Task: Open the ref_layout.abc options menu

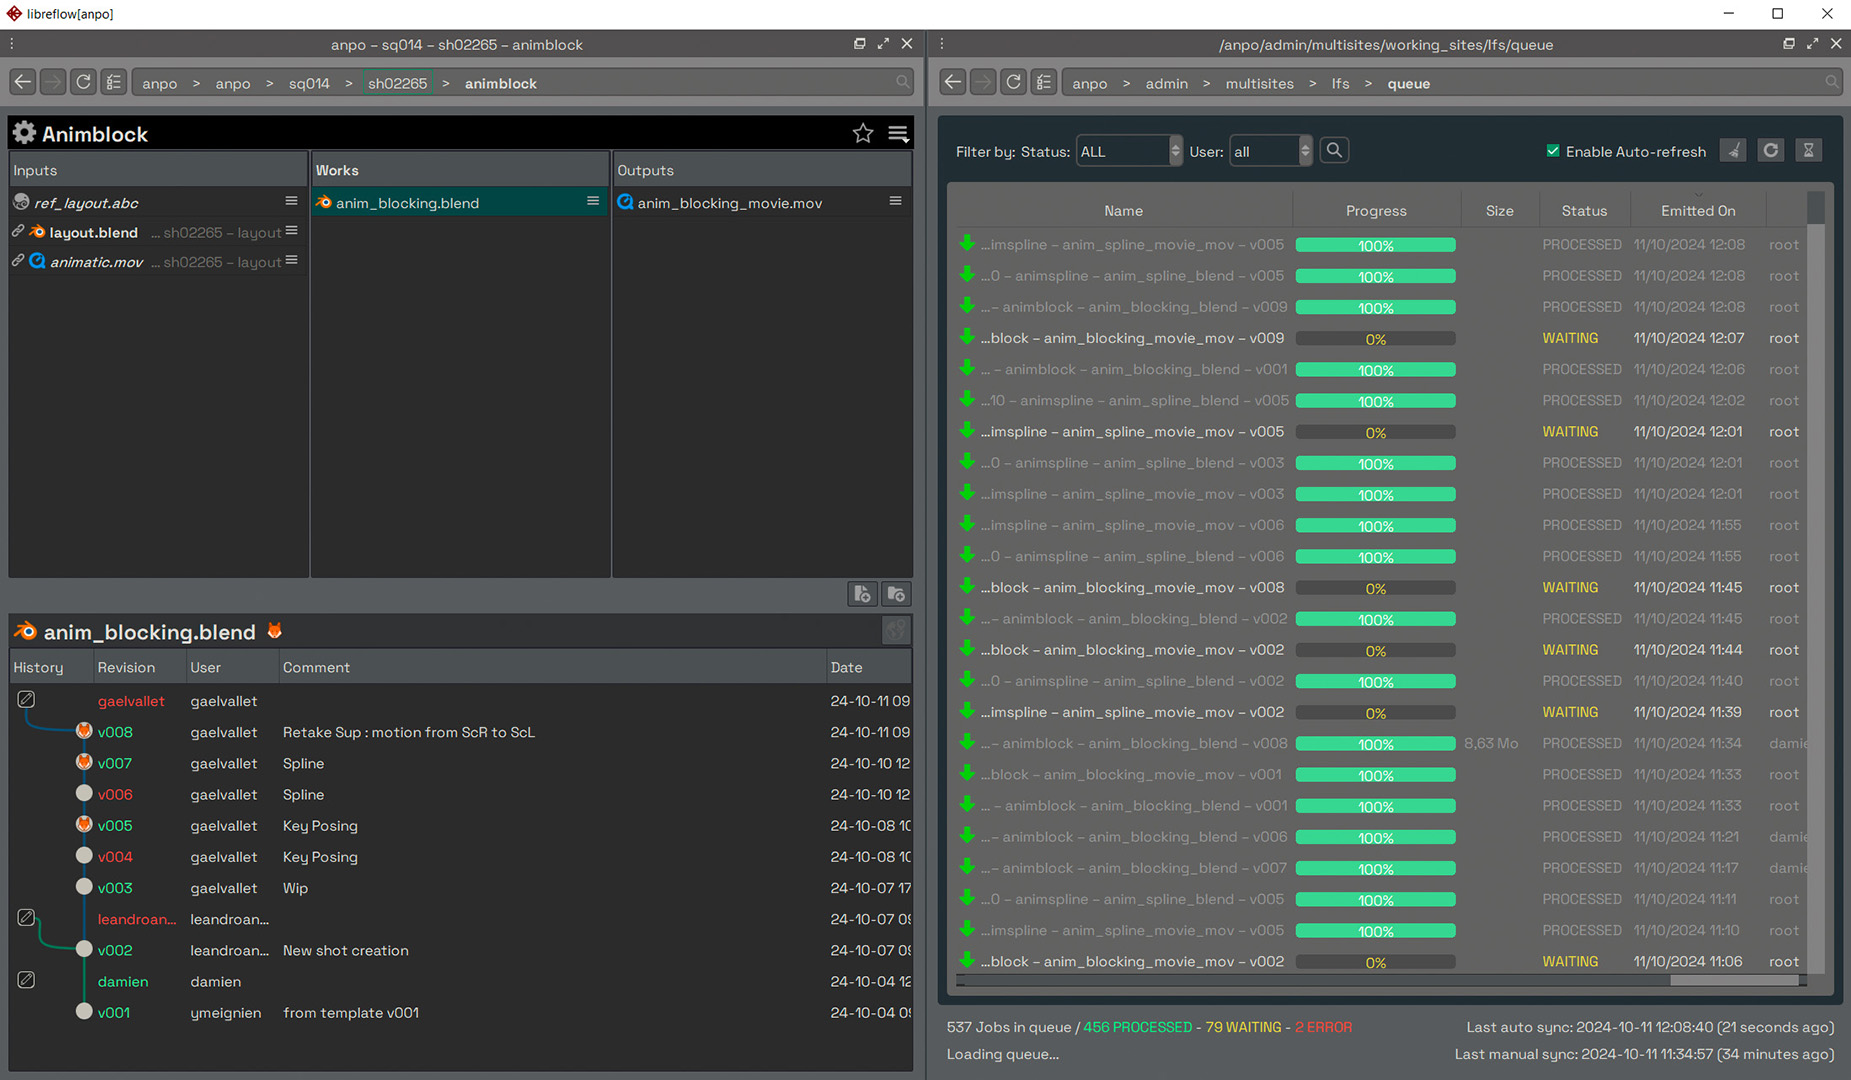Action: [291, 202]
